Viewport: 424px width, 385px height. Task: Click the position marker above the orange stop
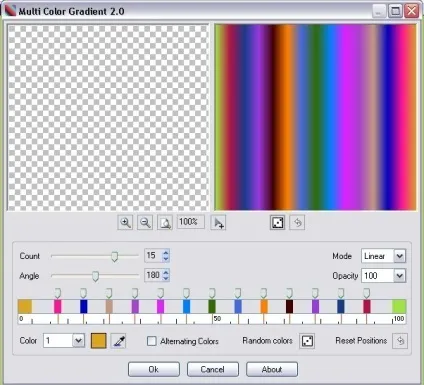pos(264,293)
